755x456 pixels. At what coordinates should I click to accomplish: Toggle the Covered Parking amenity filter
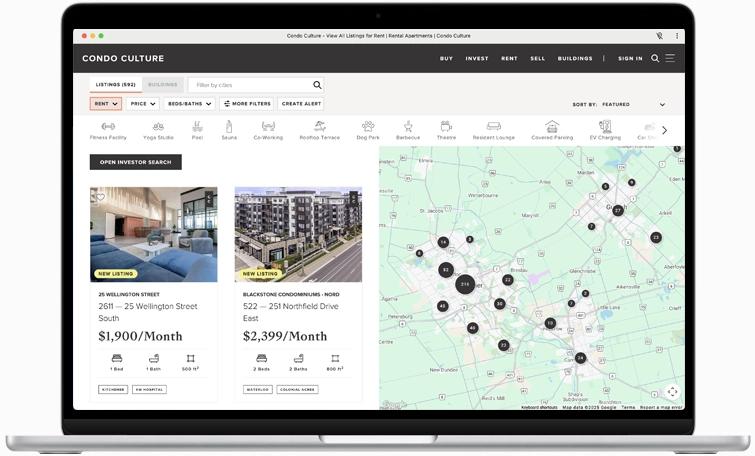552,127
